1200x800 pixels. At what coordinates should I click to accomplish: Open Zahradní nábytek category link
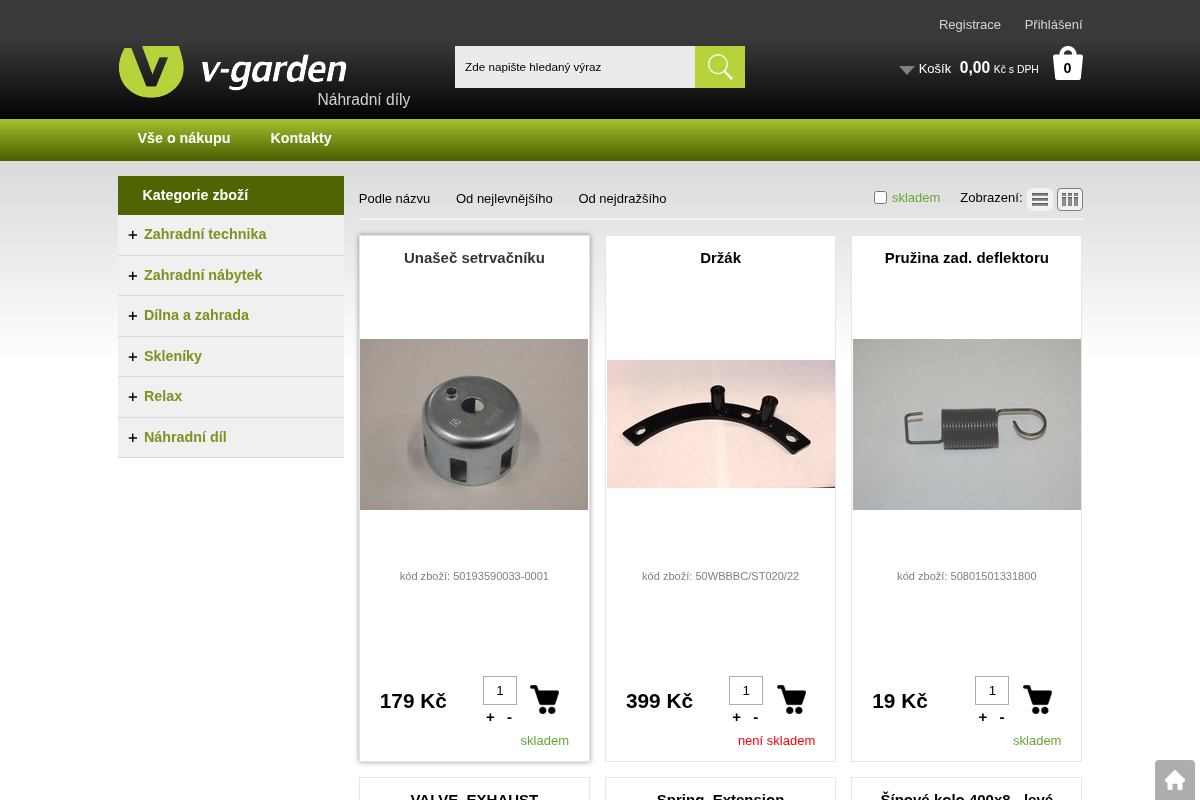pos(203,275)
